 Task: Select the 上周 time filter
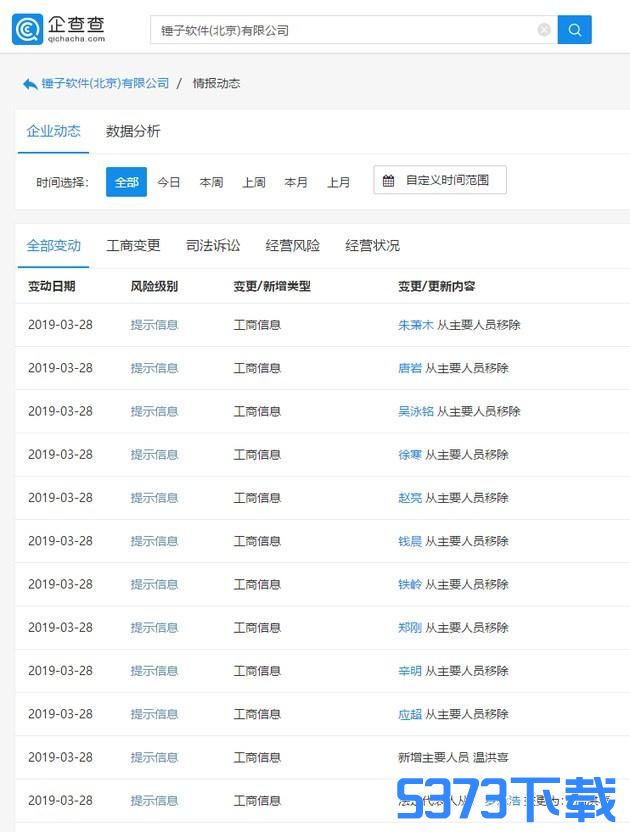254,183
